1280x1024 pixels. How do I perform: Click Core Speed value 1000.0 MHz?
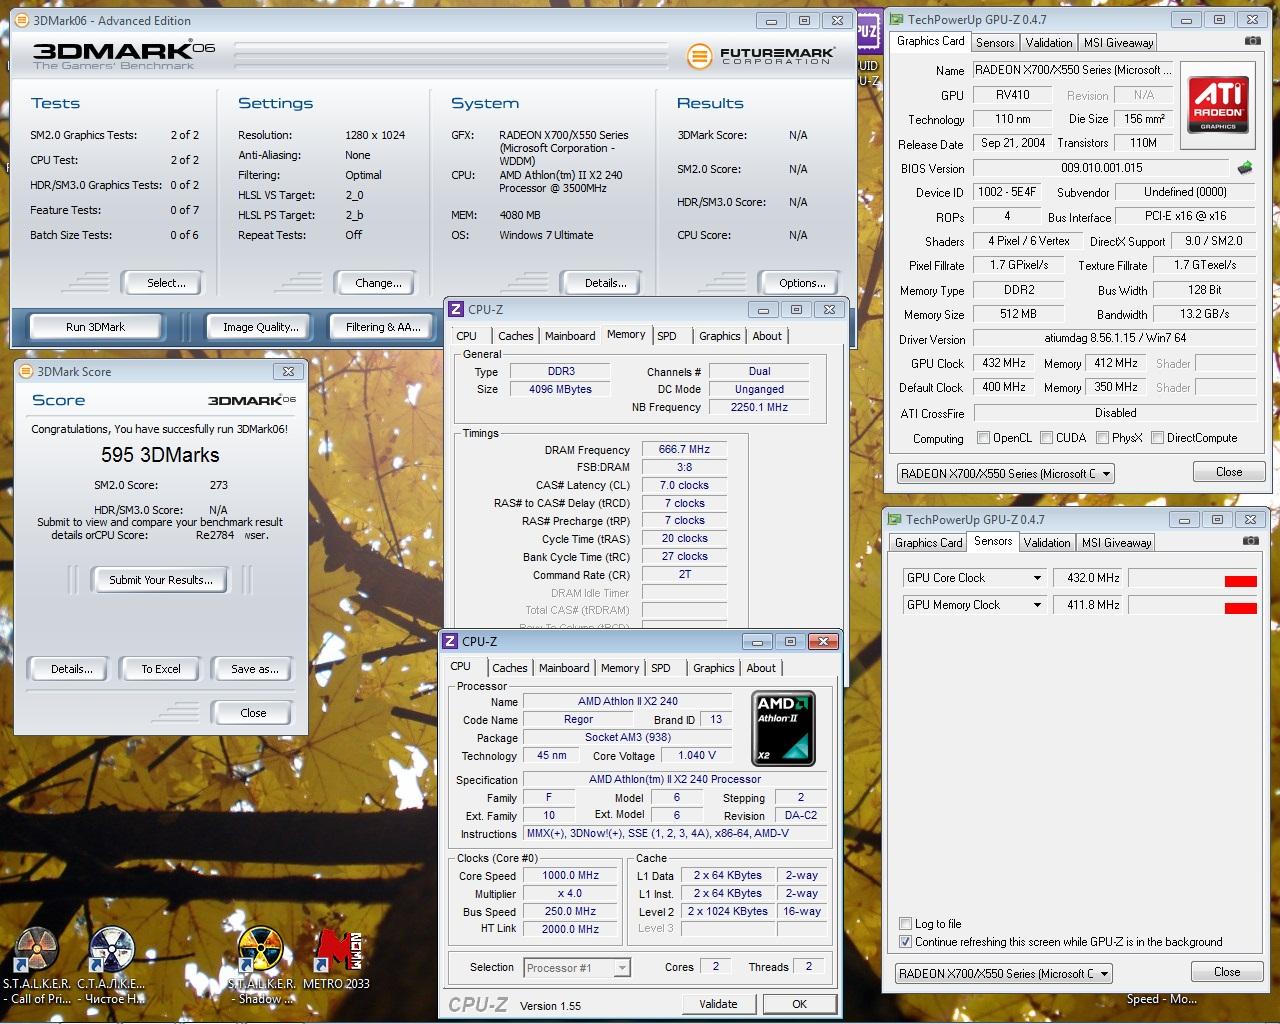pyautogui.click(x=571, y=875)
